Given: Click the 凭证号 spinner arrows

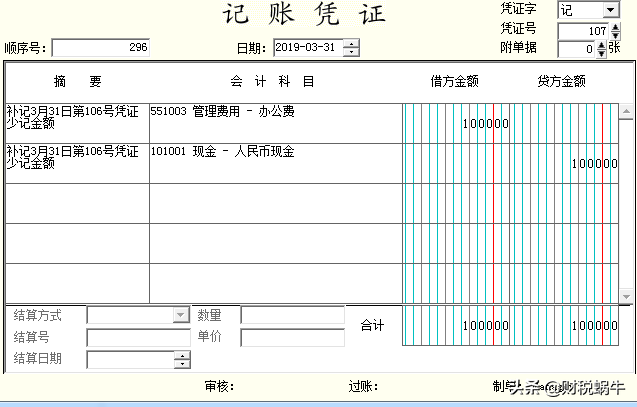Looking at the screenshot, I should pos(616,30).
